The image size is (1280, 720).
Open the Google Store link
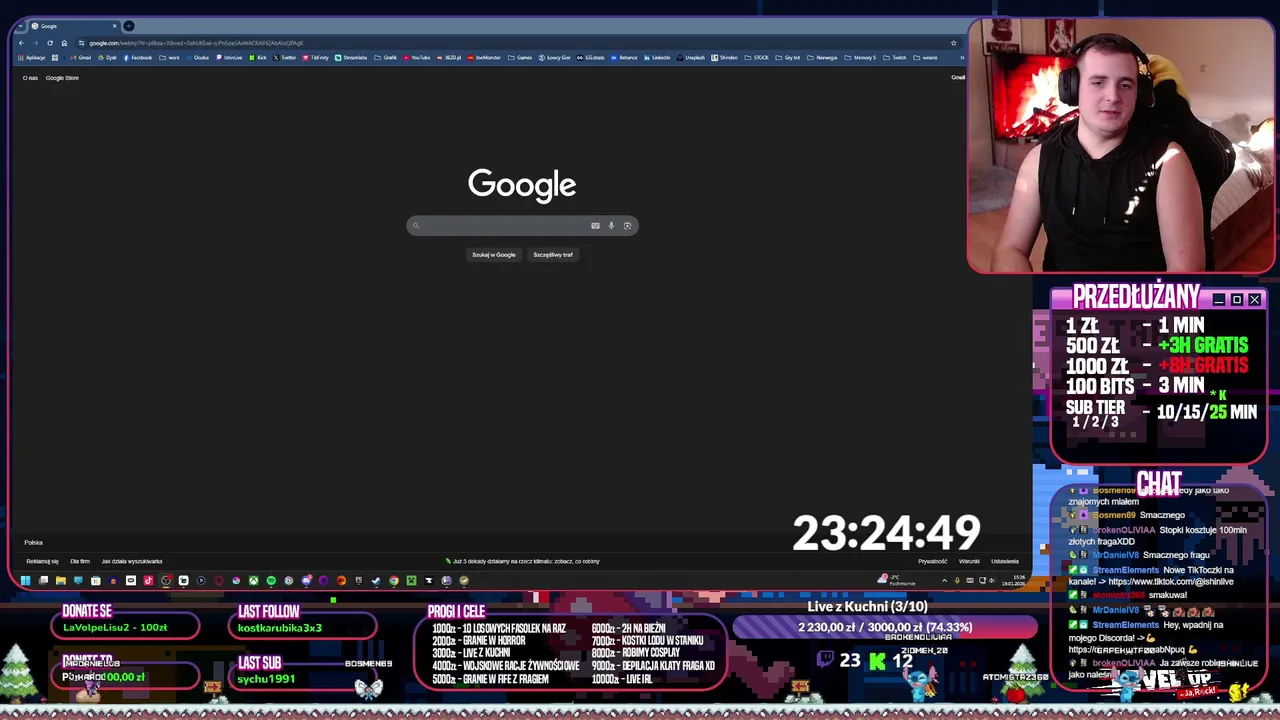(62, 78)
